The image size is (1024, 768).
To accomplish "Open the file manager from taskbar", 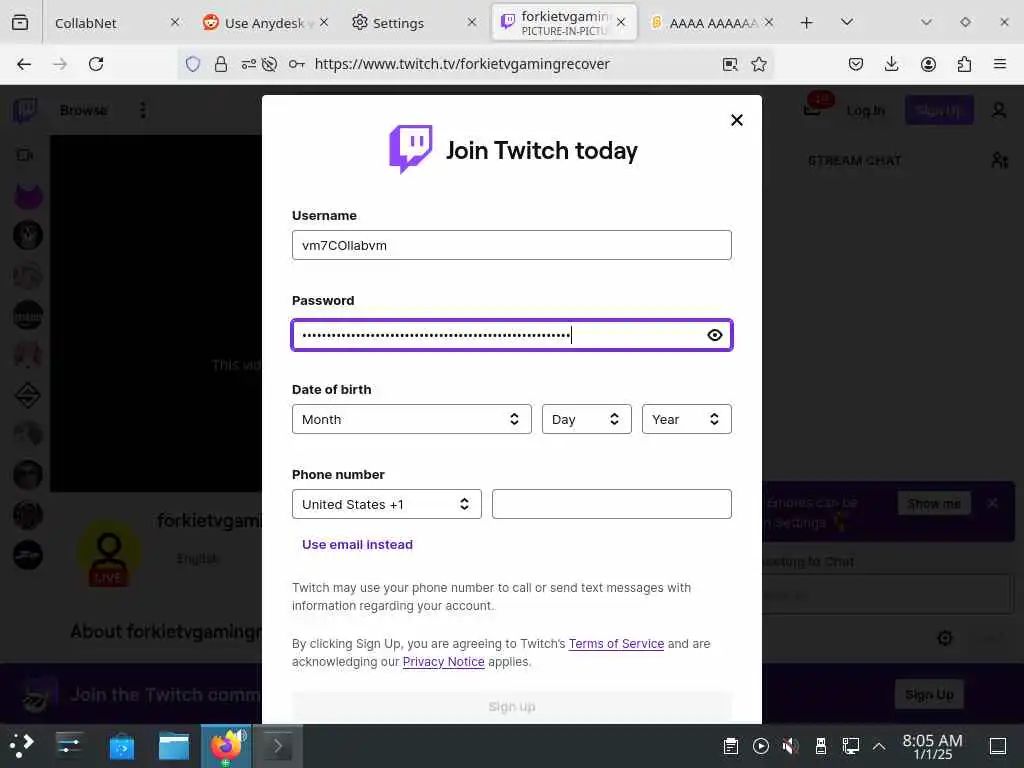I will pyautogui.click(x=174, y=745).
